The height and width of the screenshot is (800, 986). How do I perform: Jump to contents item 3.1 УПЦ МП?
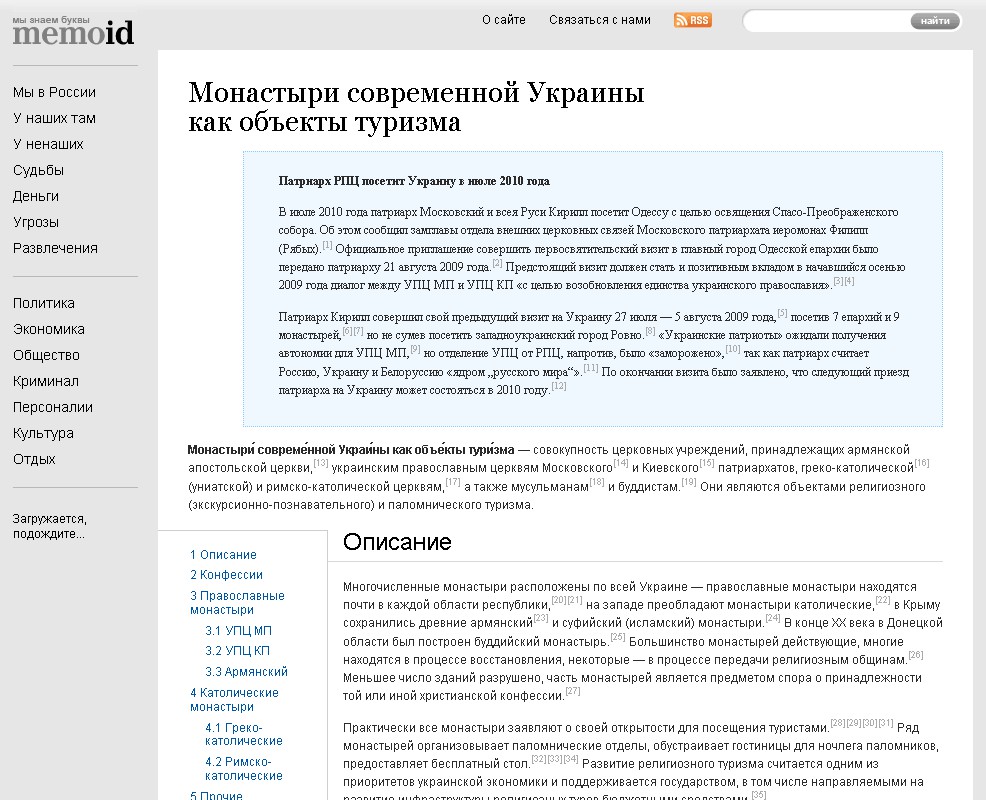coord(238,631)
